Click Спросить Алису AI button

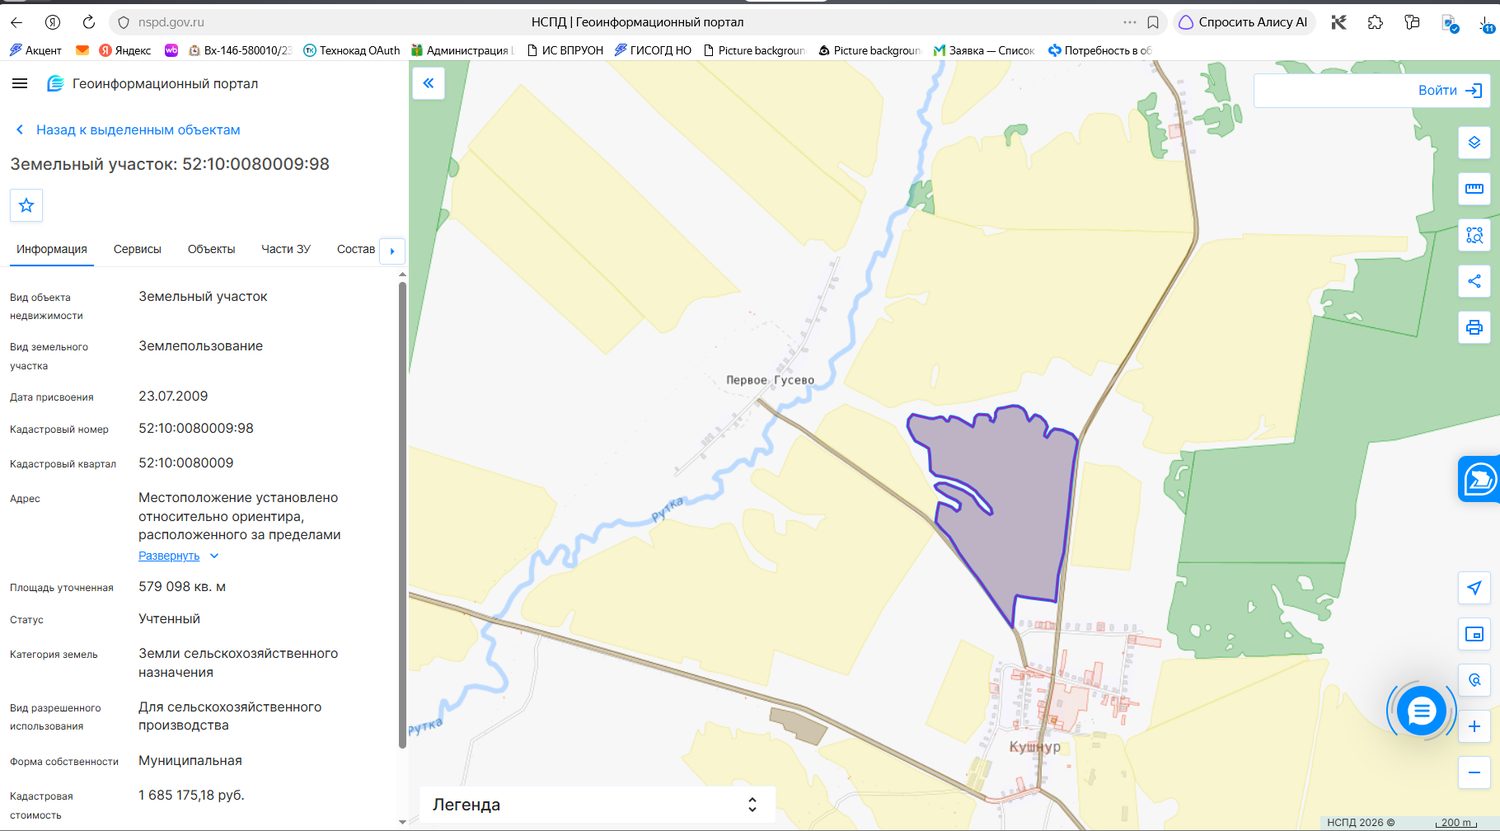[x=1243, y=22]
